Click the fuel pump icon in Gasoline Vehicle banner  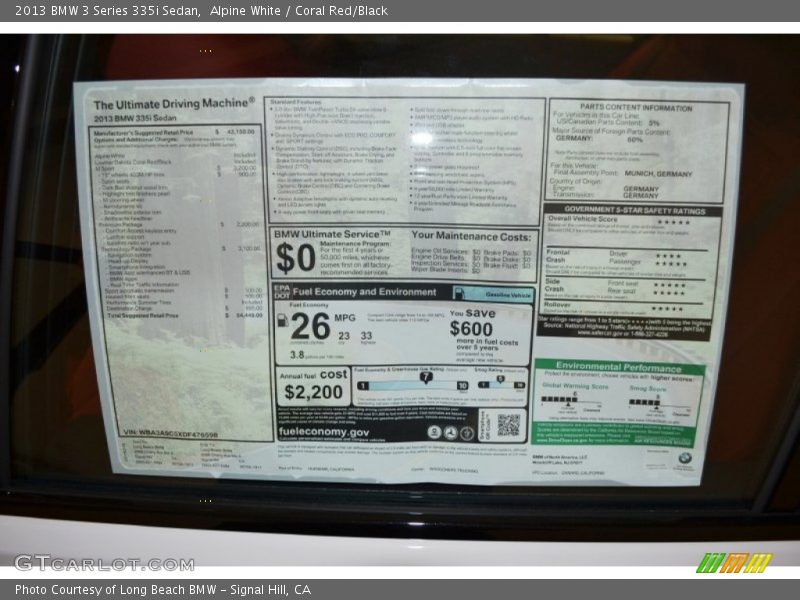pyautogui.click(x=459, y=293)
